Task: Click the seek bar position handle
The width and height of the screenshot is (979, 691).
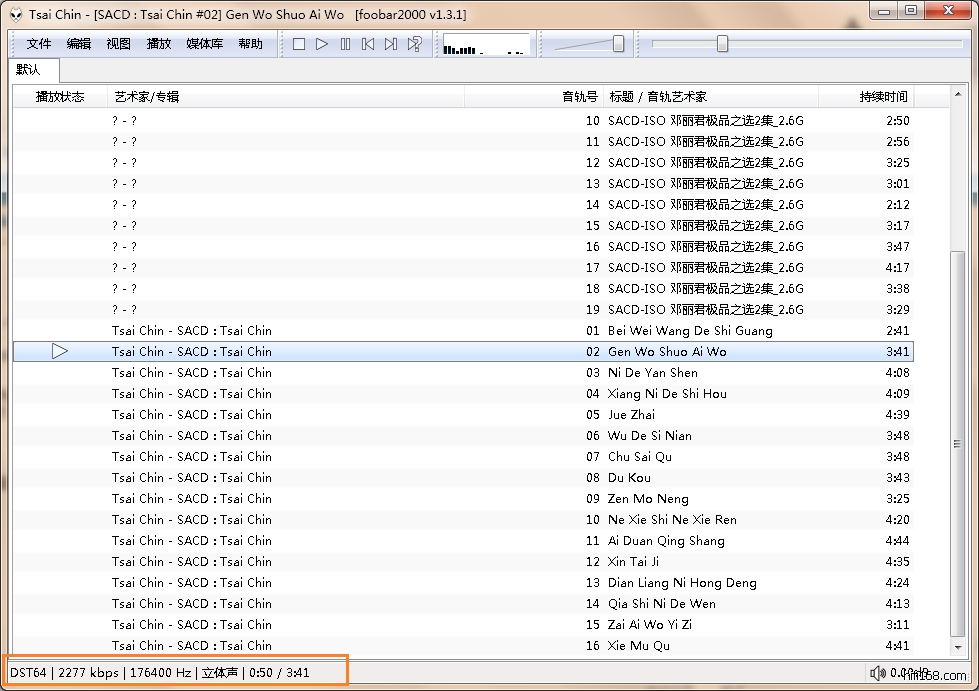Action: coord(722,44)
